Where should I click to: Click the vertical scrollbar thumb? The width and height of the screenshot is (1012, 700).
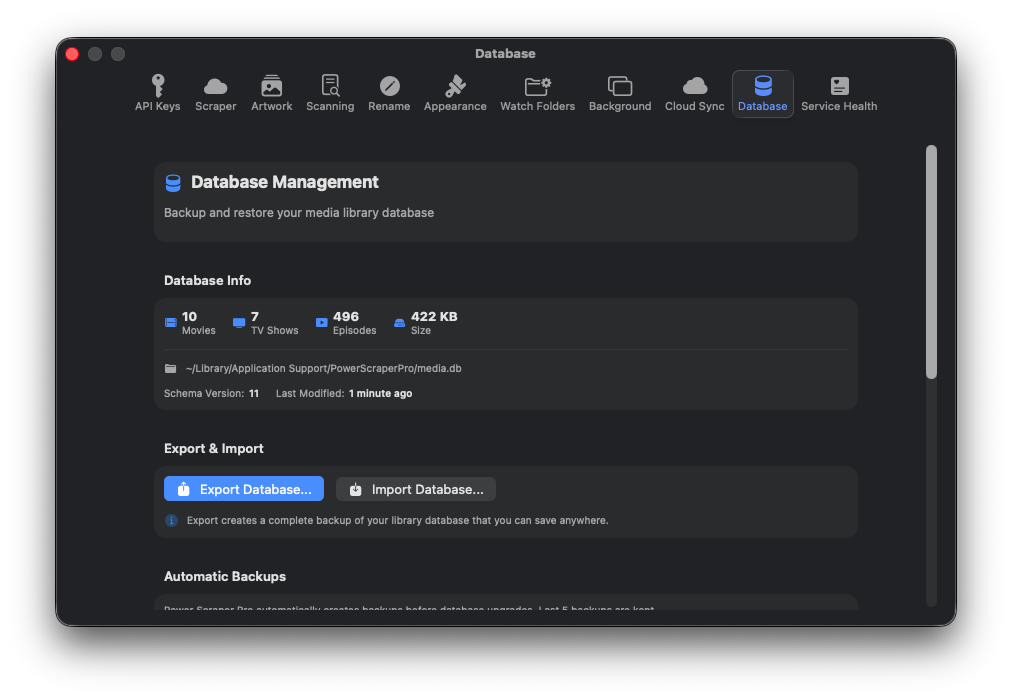(931, 262)
